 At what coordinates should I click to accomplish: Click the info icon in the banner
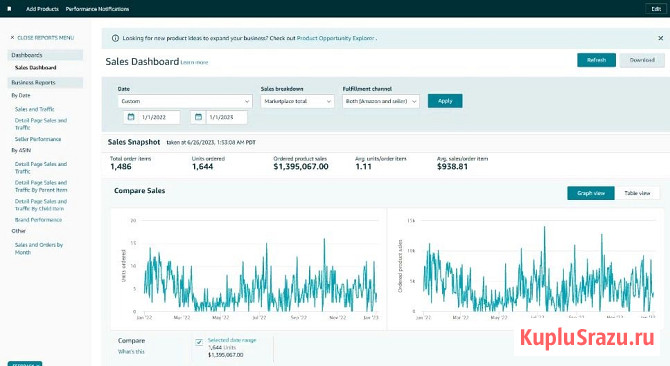coord(115,38)
